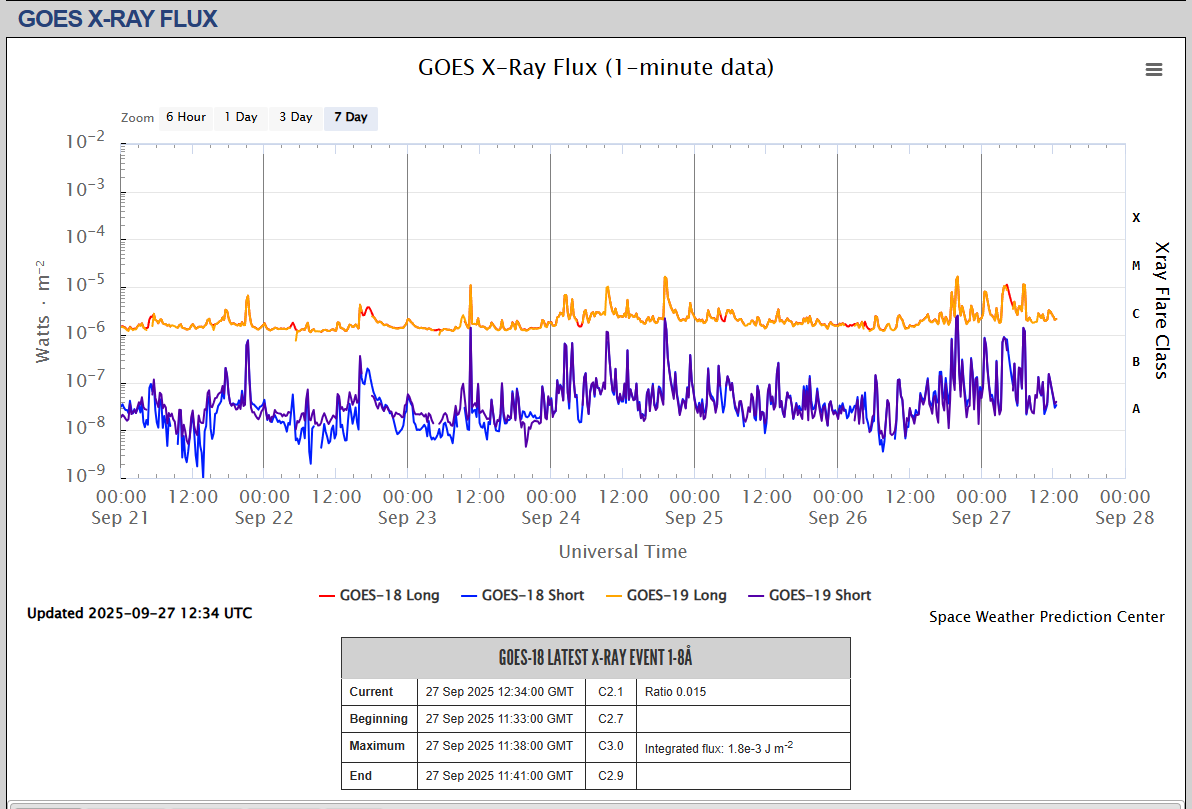Switch zoom to 1 Day

coord(240,118)
